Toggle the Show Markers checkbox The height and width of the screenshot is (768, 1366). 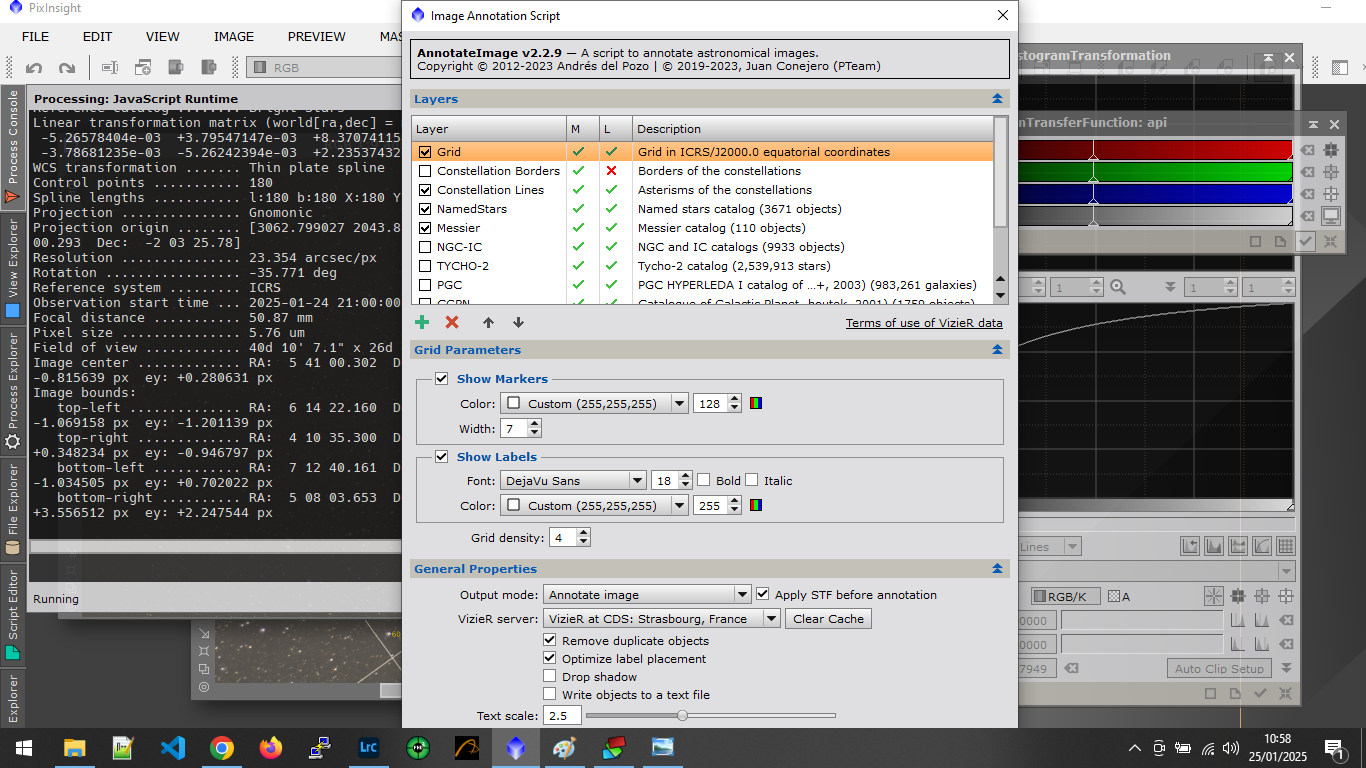pos(442,379)
